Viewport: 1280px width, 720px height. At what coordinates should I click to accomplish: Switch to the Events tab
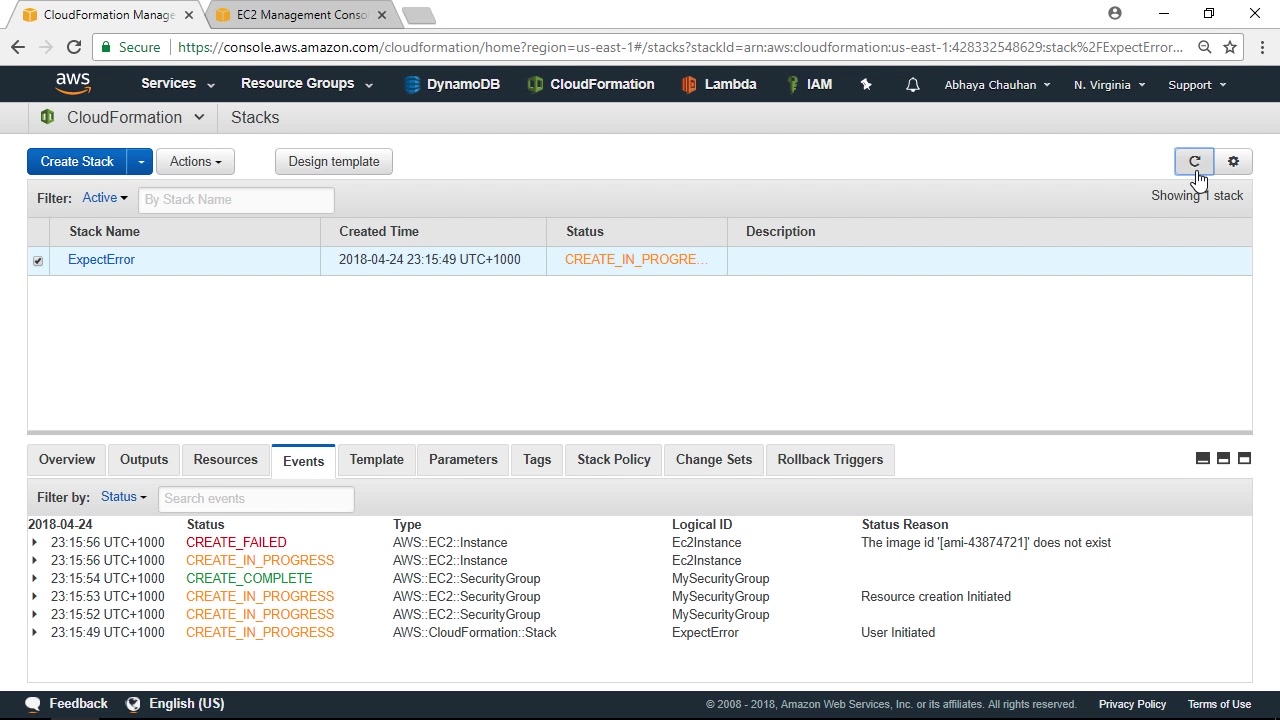(303, 460)
